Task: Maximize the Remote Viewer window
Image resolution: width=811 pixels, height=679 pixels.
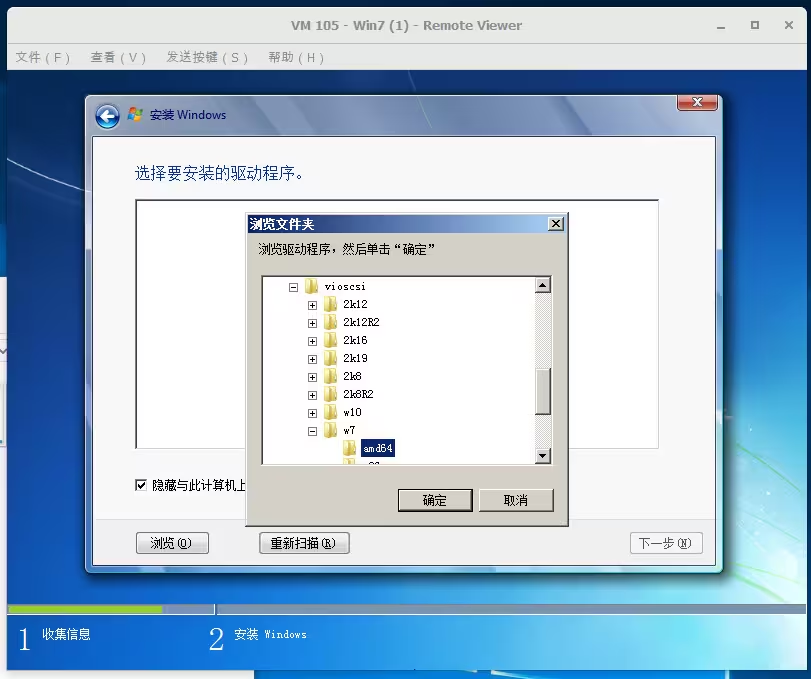Action: (755, 25)
